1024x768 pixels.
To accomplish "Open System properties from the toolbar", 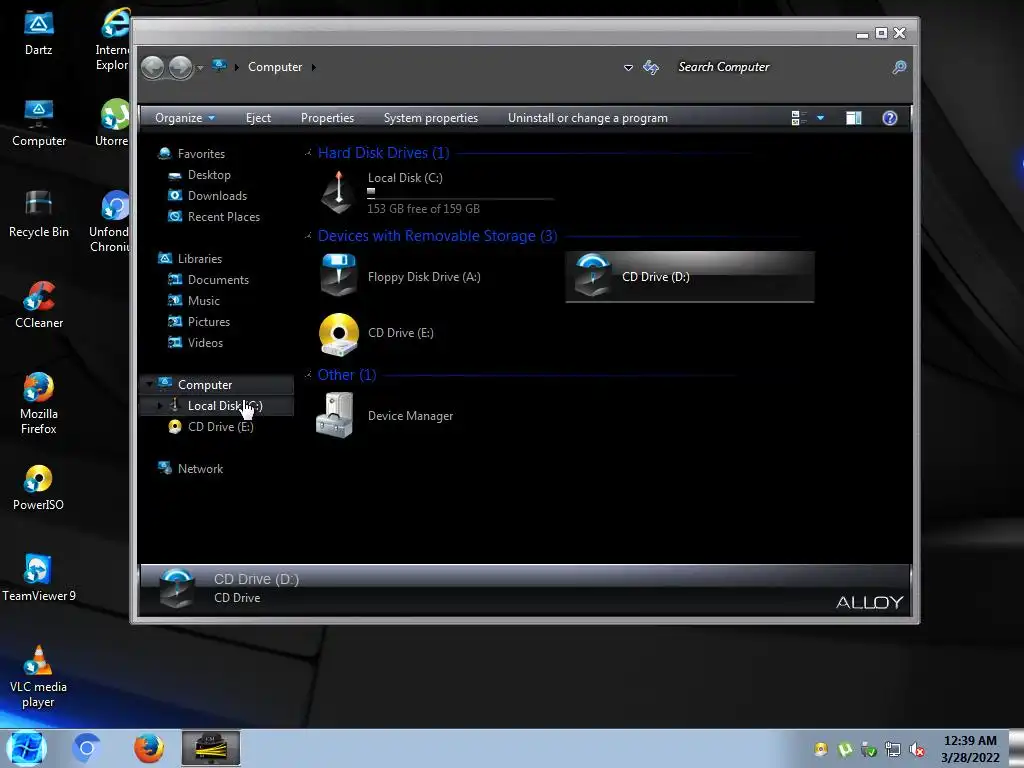I will 430,118.
